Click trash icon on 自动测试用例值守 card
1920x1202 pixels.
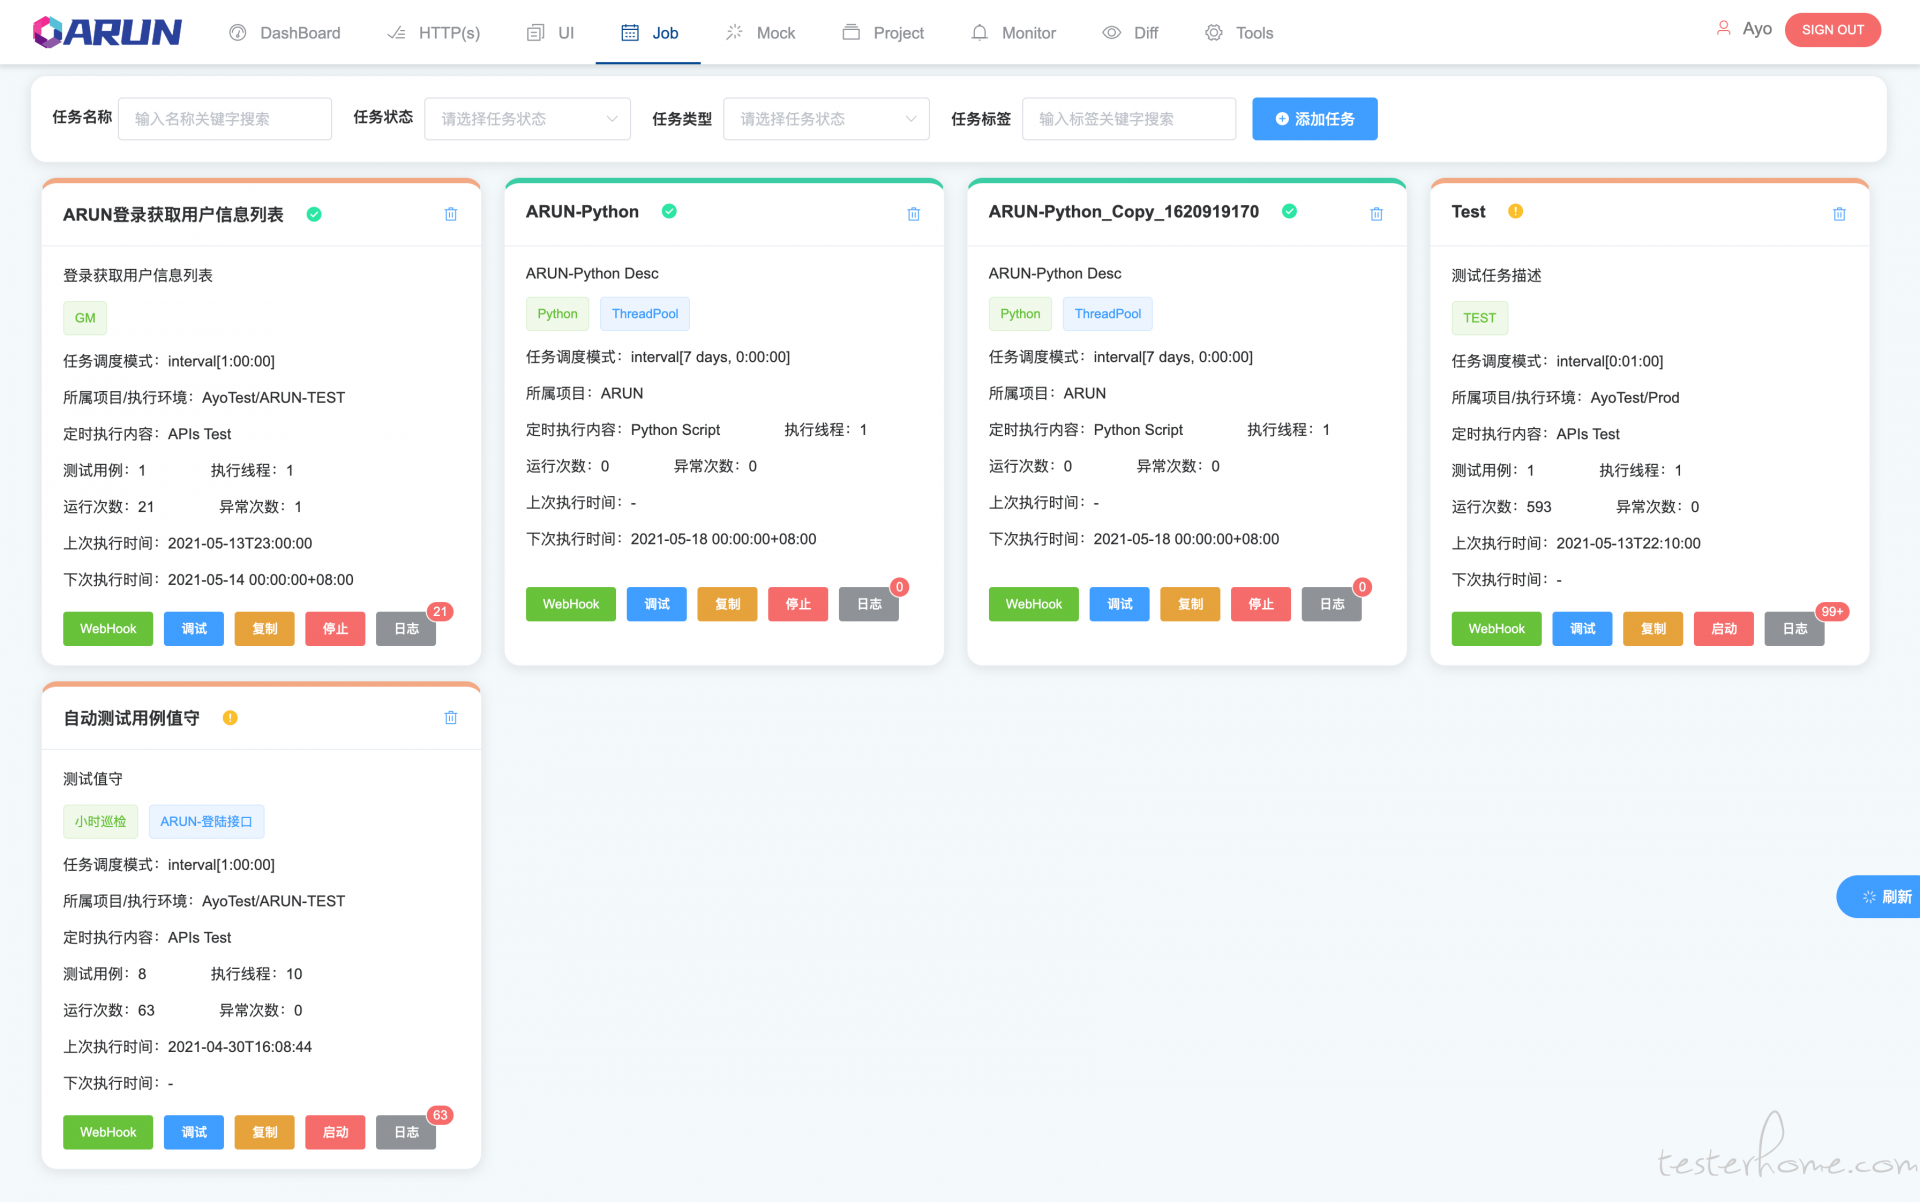pyautogui.click(x=451, y=717)
